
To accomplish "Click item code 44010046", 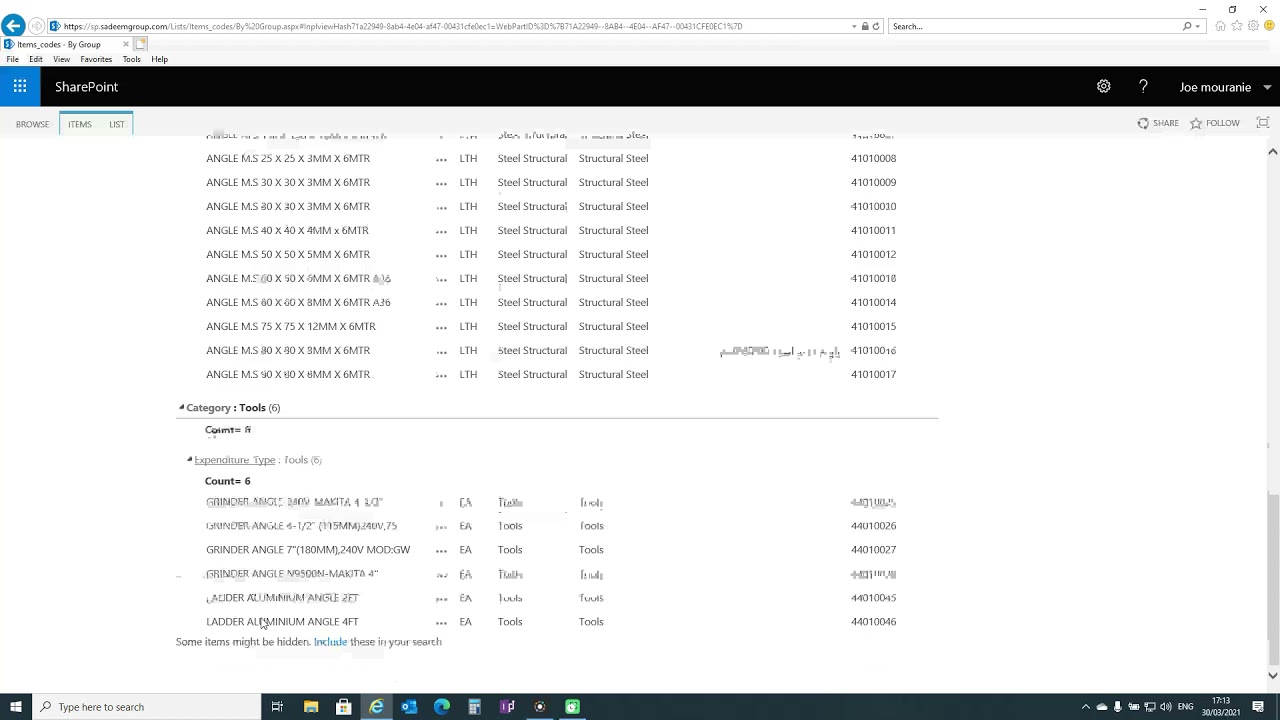I will click(873, 622).
